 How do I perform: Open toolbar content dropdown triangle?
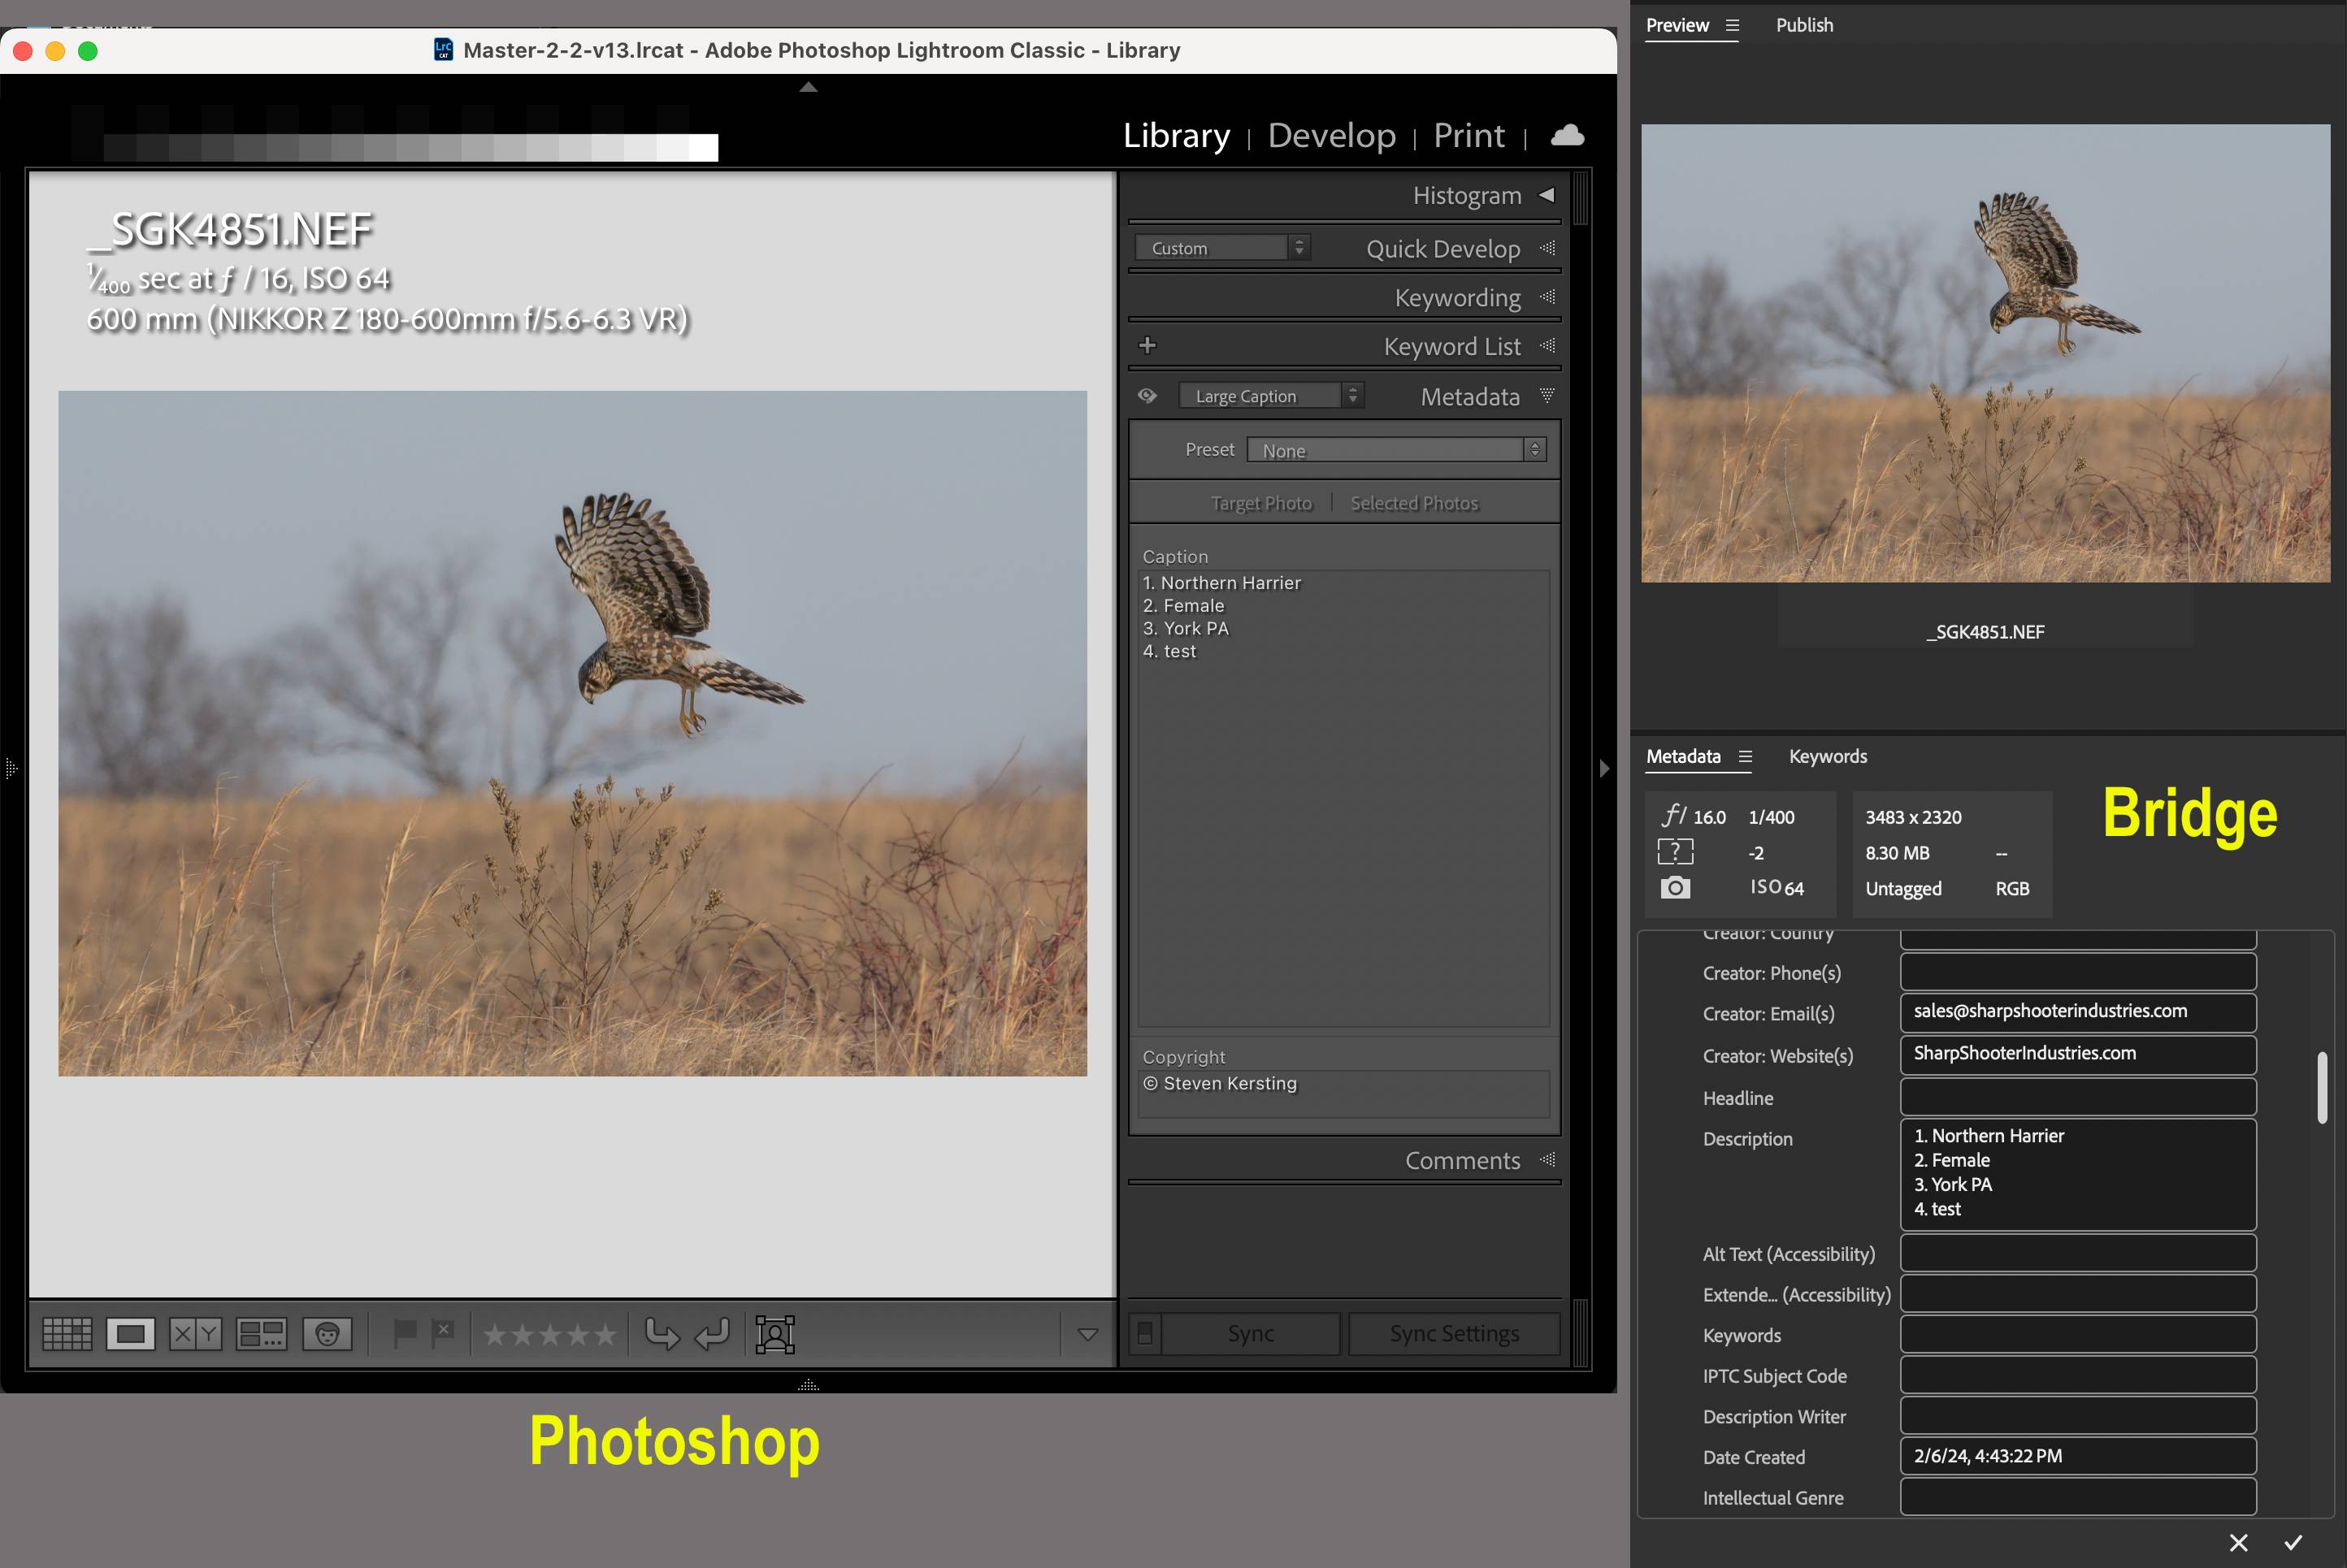(x=1088, y=1334)
